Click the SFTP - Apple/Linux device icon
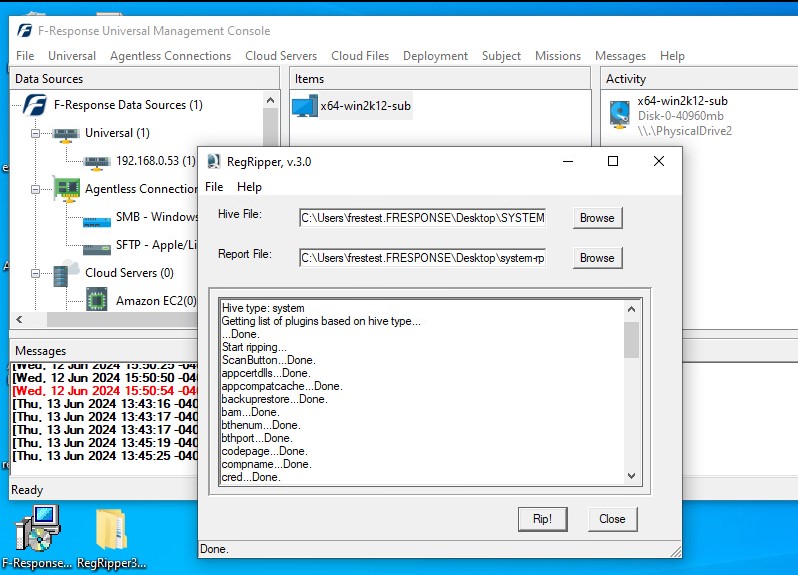 tap(97, 249)
